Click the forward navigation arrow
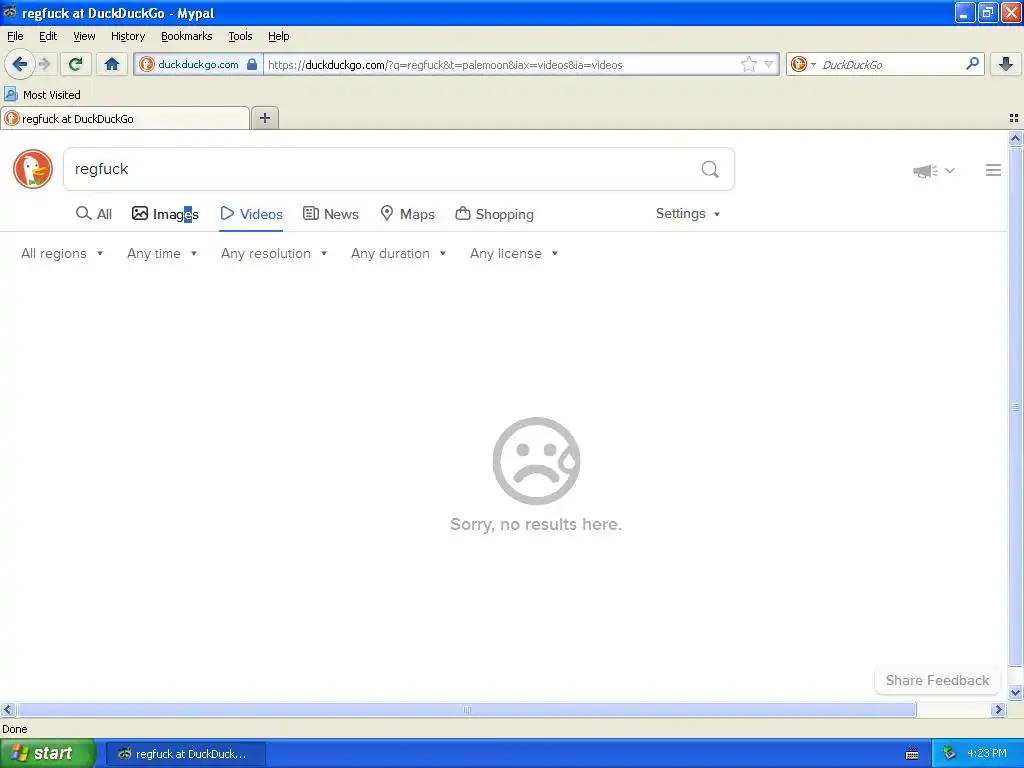This screenshot has width=1024, height=768. (45, 64)
